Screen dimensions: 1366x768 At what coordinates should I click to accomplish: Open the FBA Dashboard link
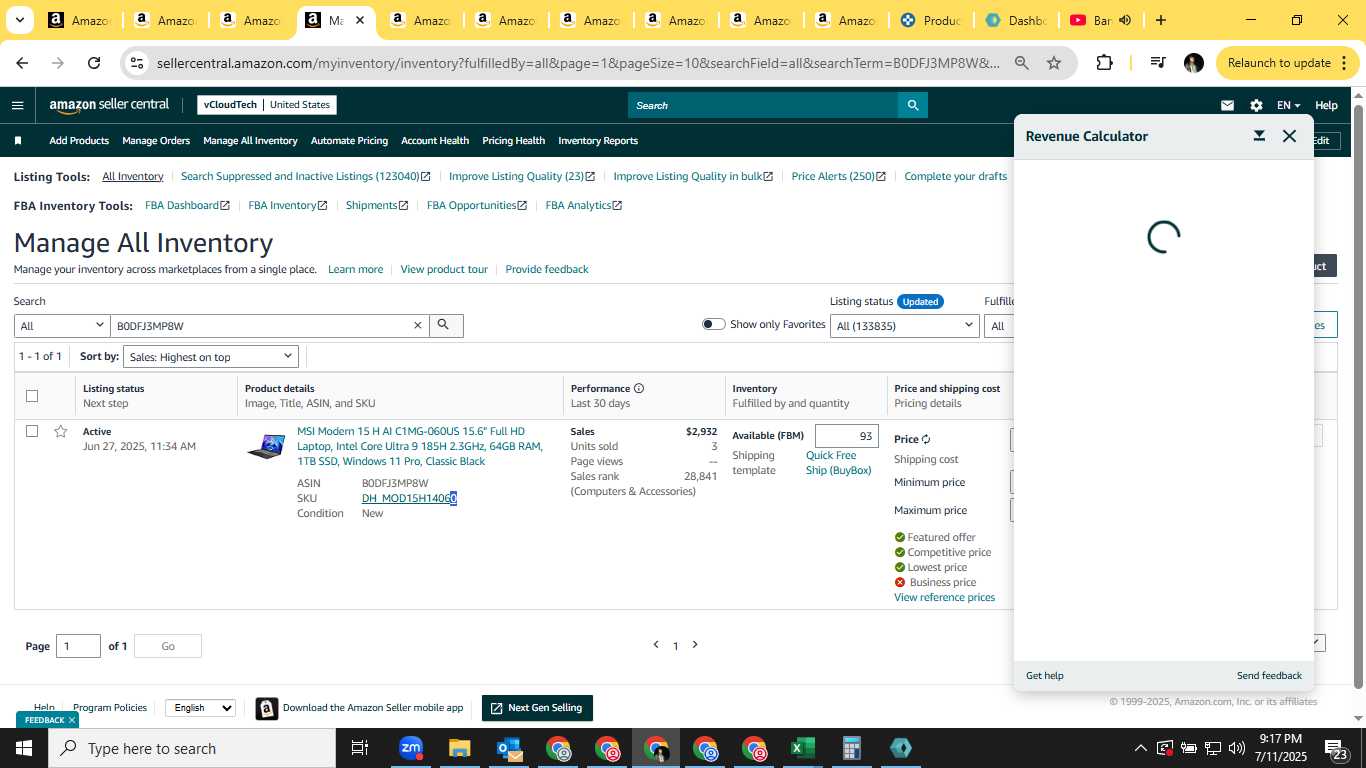pyautogui.click(x=187, y=205)
